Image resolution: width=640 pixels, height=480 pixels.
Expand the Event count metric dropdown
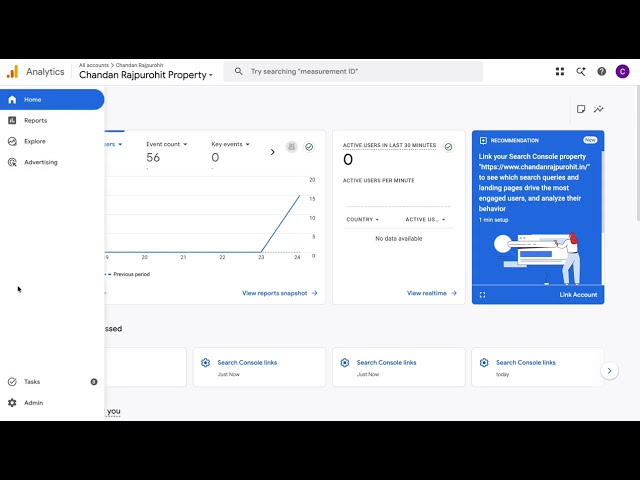coord(167,144)
